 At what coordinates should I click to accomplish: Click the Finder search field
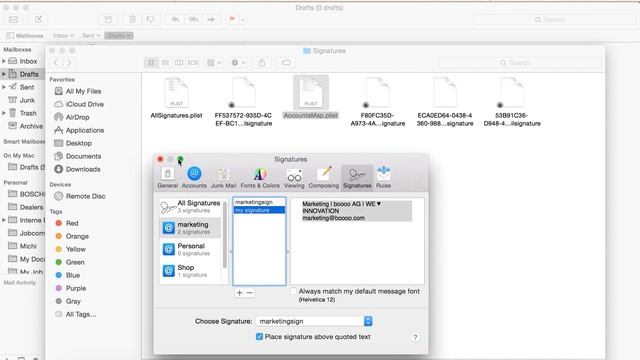click(x=520, y=62)
